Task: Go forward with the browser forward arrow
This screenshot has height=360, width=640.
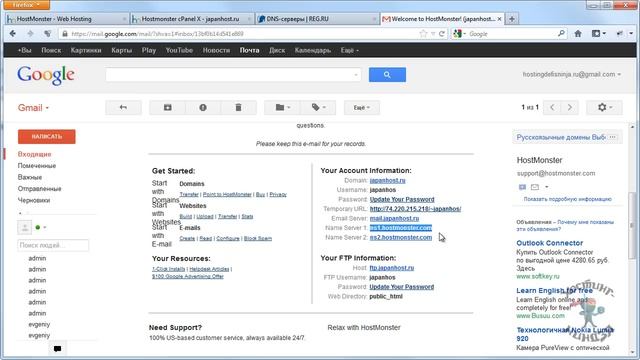Action: point(30,34)
